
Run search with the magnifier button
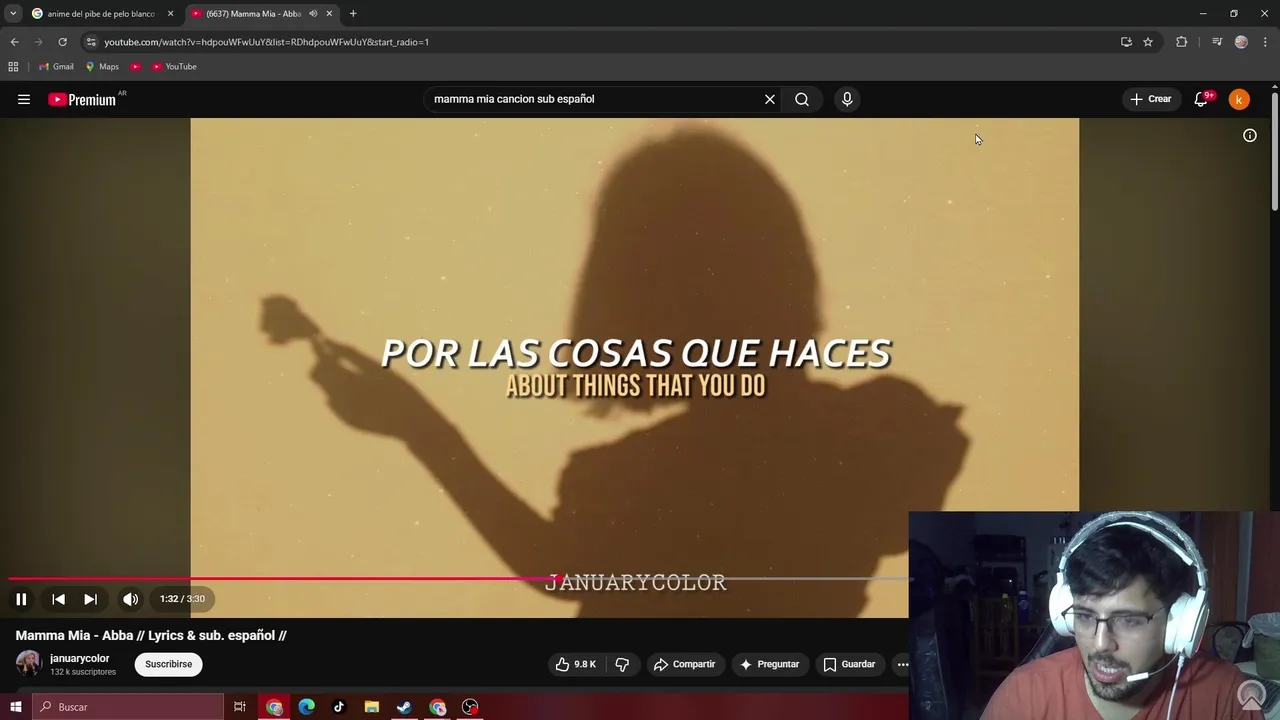coord(802,99)
